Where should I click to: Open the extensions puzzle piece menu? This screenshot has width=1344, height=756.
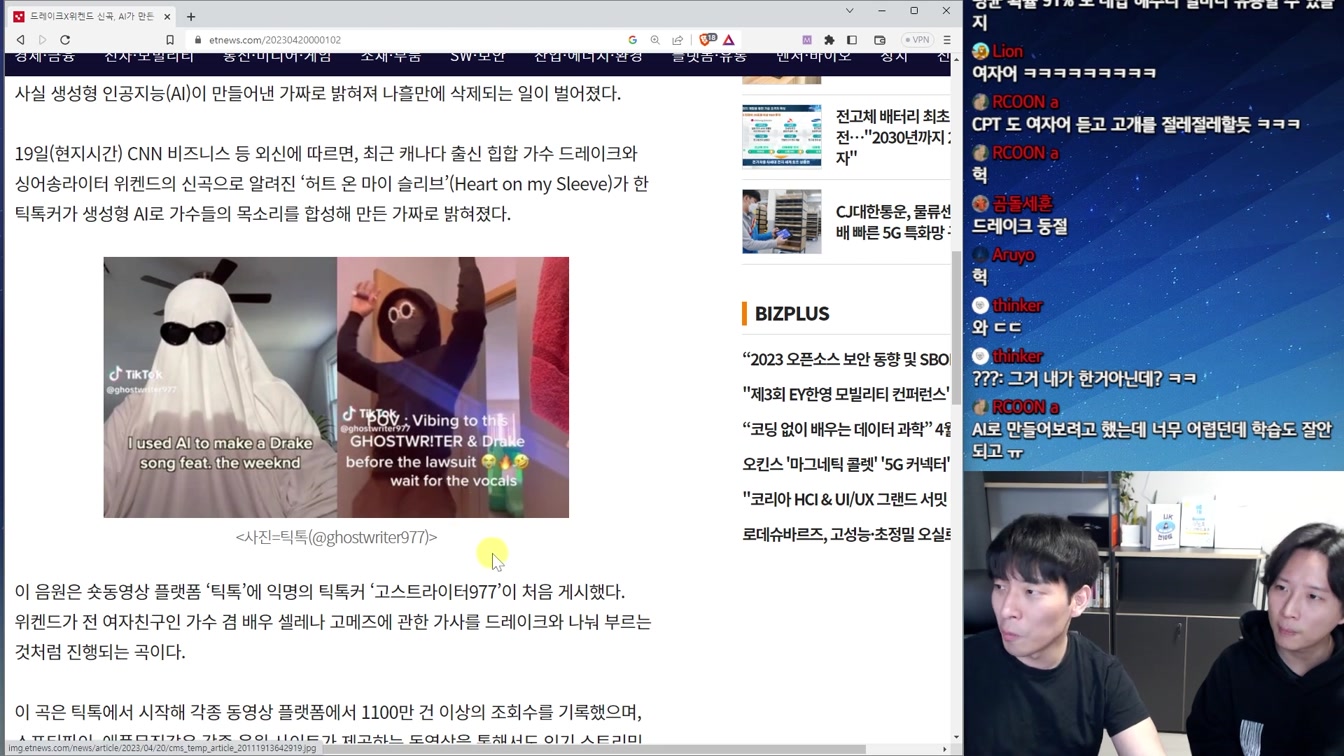pyautogui.click(x=829, y=40)
